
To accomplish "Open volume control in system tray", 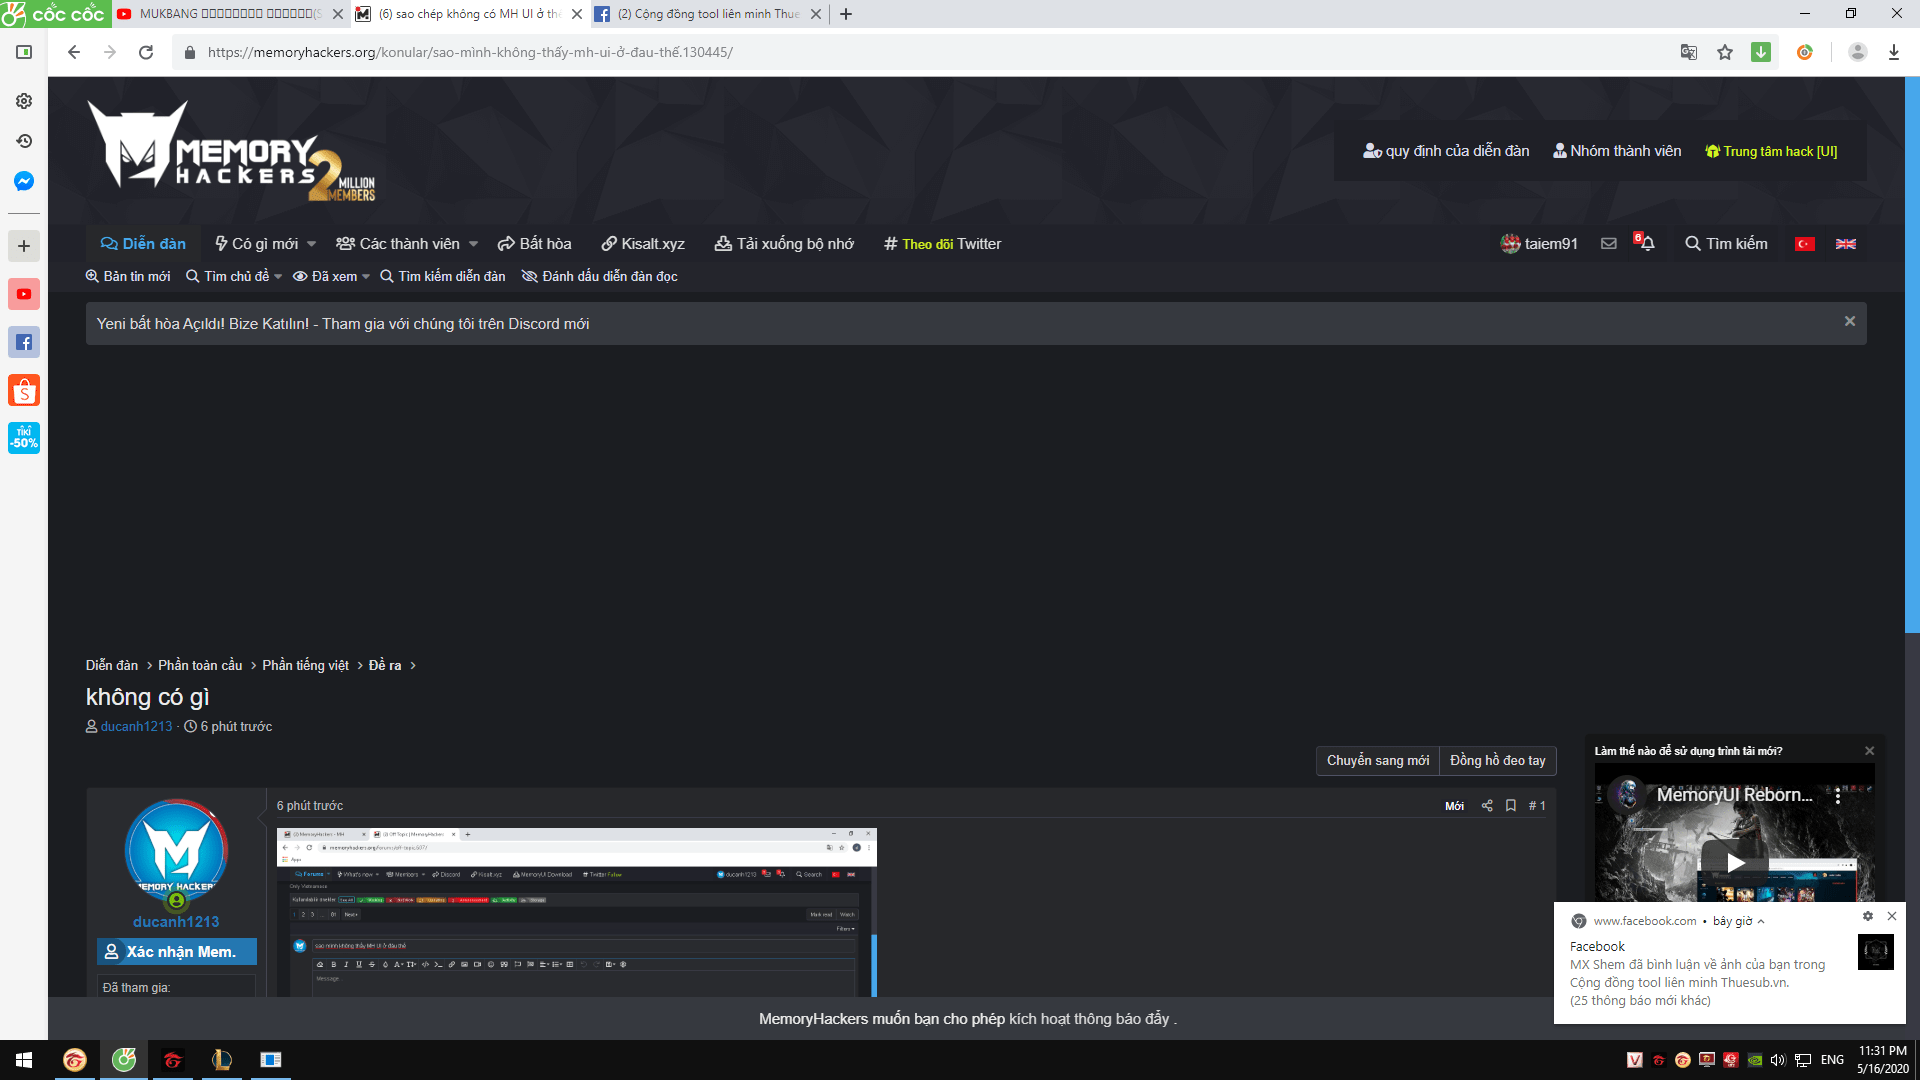I will (x=1778, y=1060).
